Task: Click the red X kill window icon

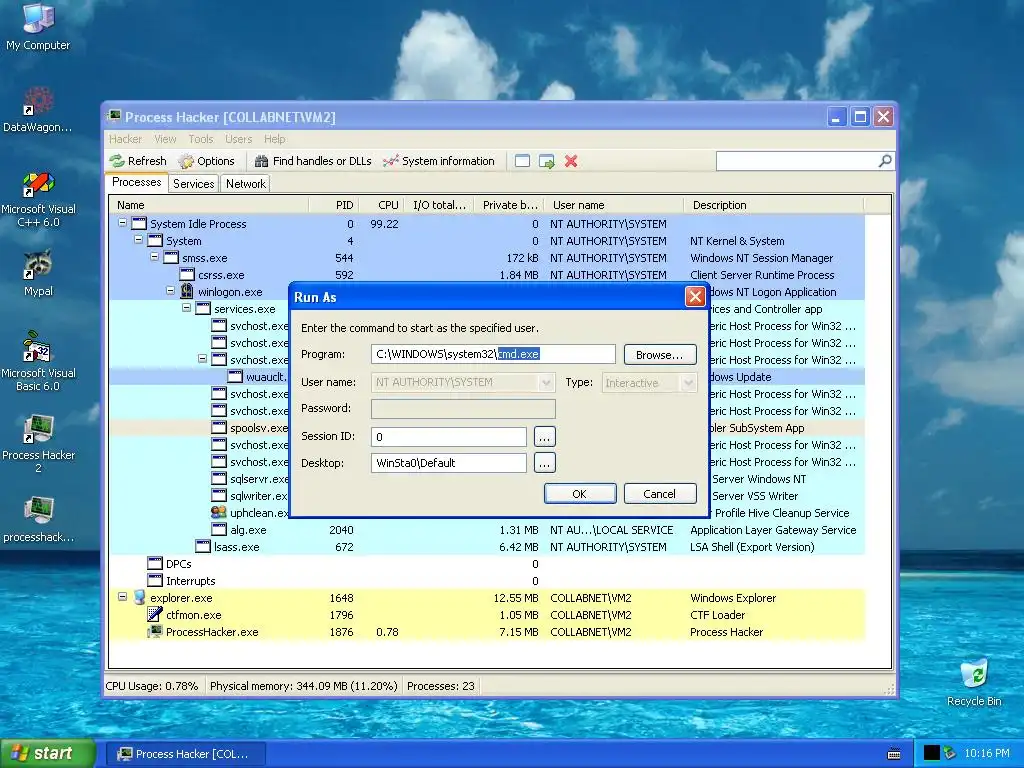Action: (x=571, y=161)
